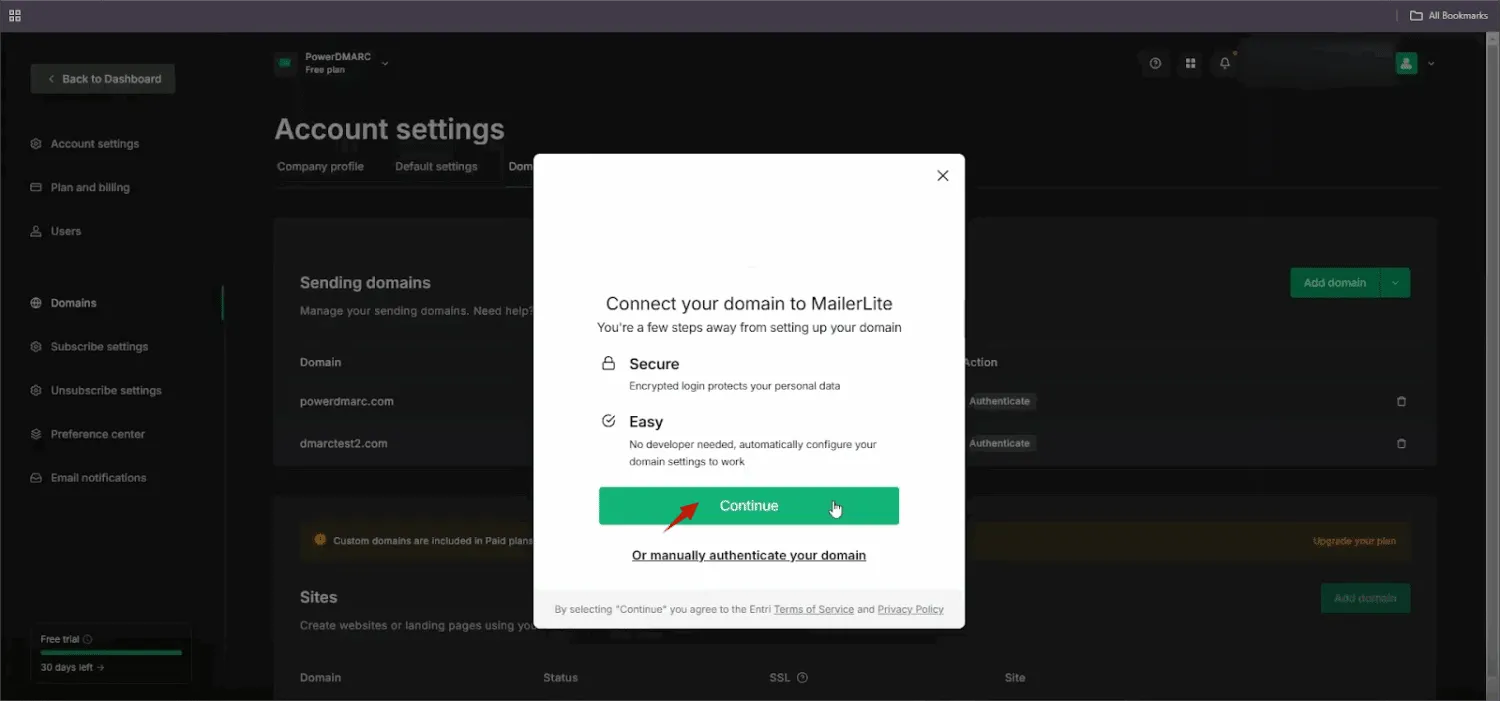Open notifications bell icon
The height and width of the screenshot is (701, 1500).
tap(1225, 64)
